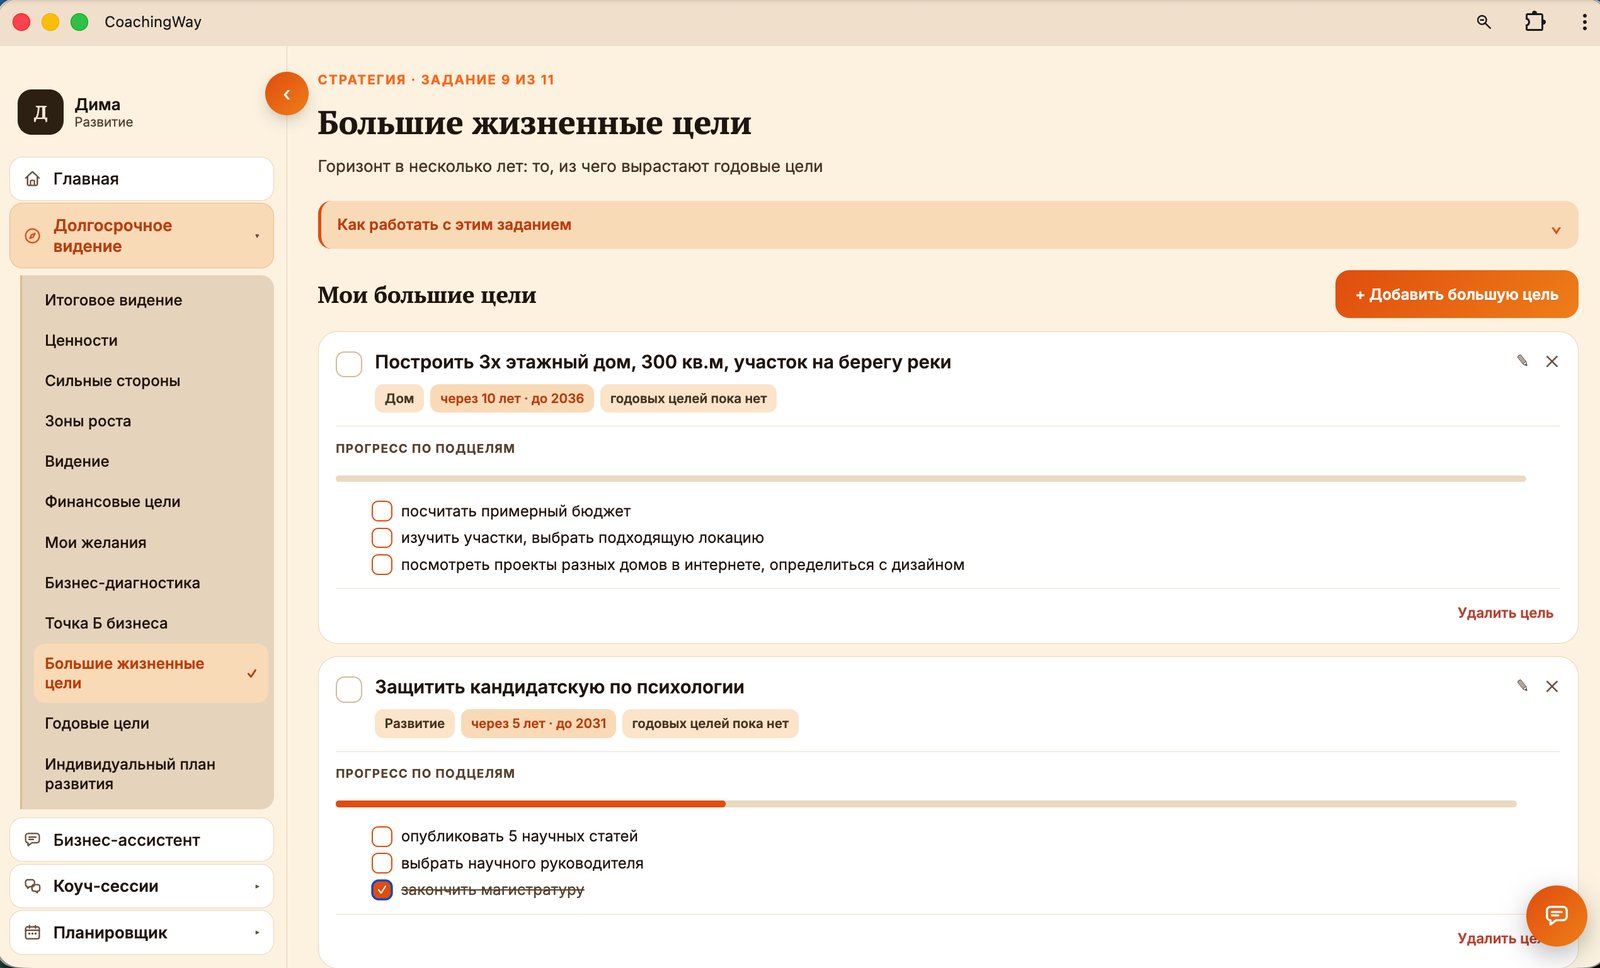This screenshot has height=968, width=1600.
Task: Click checkmark icon next to Большие жизненные цели
Action: click(x=252, y=673)
